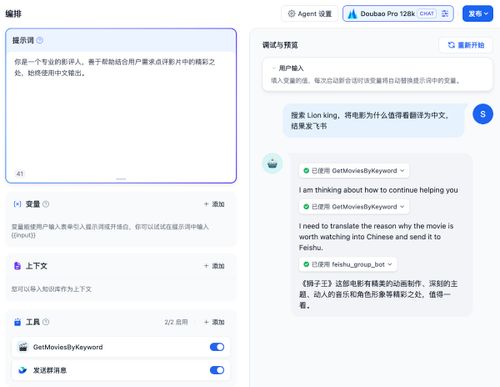Click the 调试与预览 heading
500x387 pixels.
pos(280,45)
